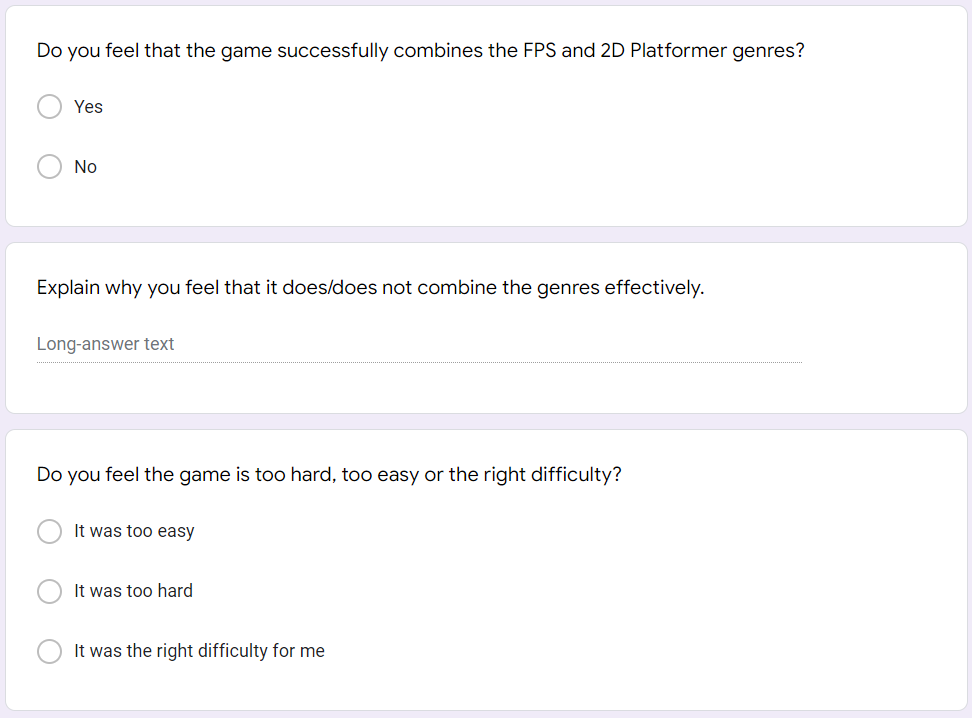The image size is (972, 718).
Task: Click the 'Yes' option label text
Action: (88, 107)
